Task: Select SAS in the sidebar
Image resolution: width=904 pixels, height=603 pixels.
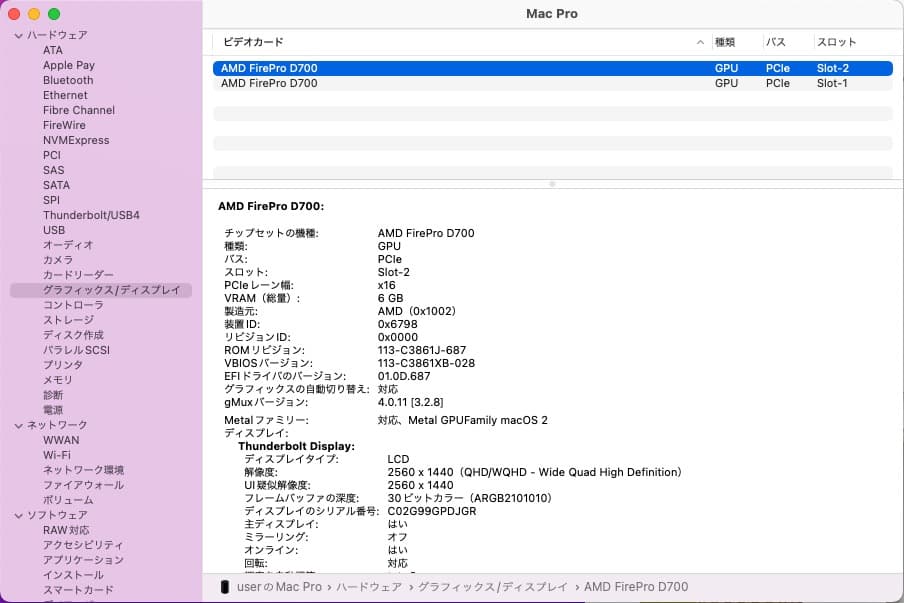Action: (54, 170)
